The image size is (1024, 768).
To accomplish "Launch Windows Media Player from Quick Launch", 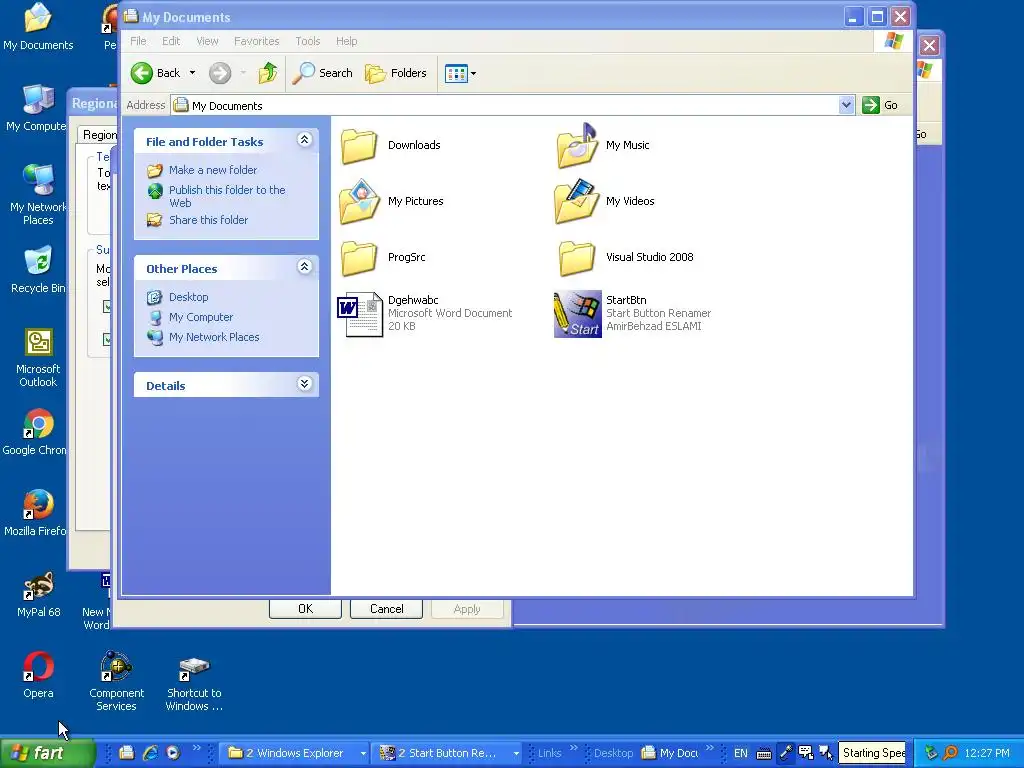I will coord(173,753).
